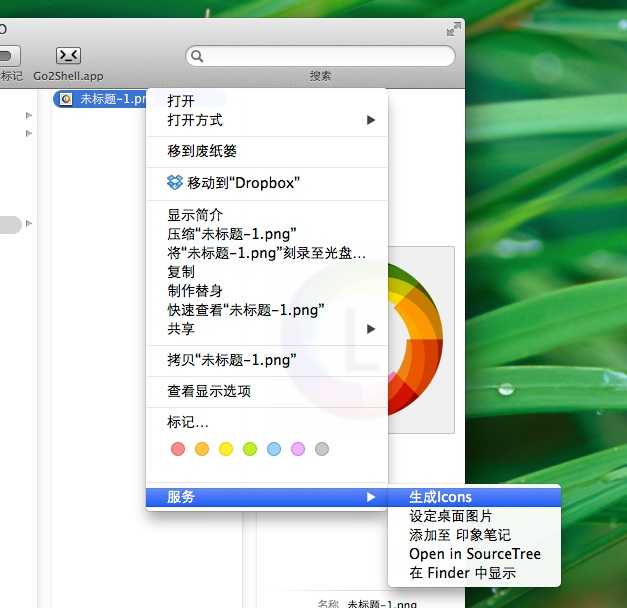Apply the green tag color

coord(250,449)
